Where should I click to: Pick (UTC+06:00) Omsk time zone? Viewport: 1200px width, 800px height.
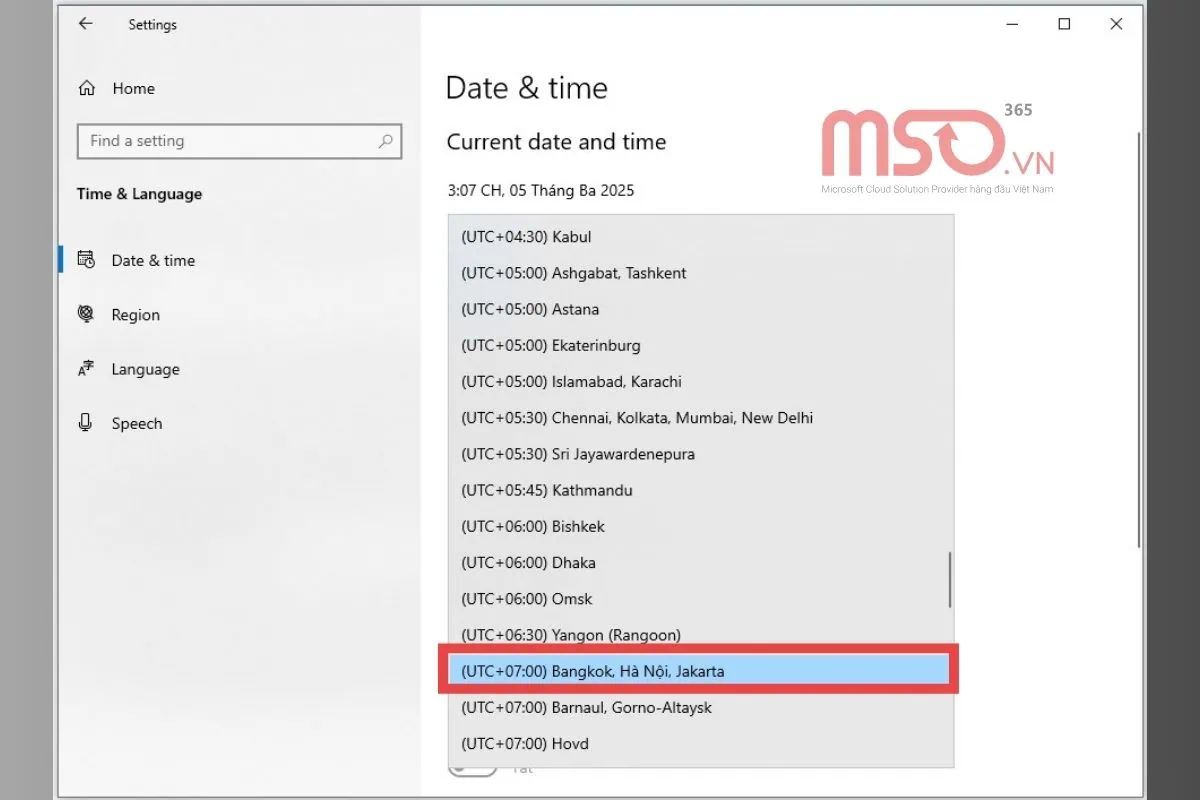click(x=528, y=599)
